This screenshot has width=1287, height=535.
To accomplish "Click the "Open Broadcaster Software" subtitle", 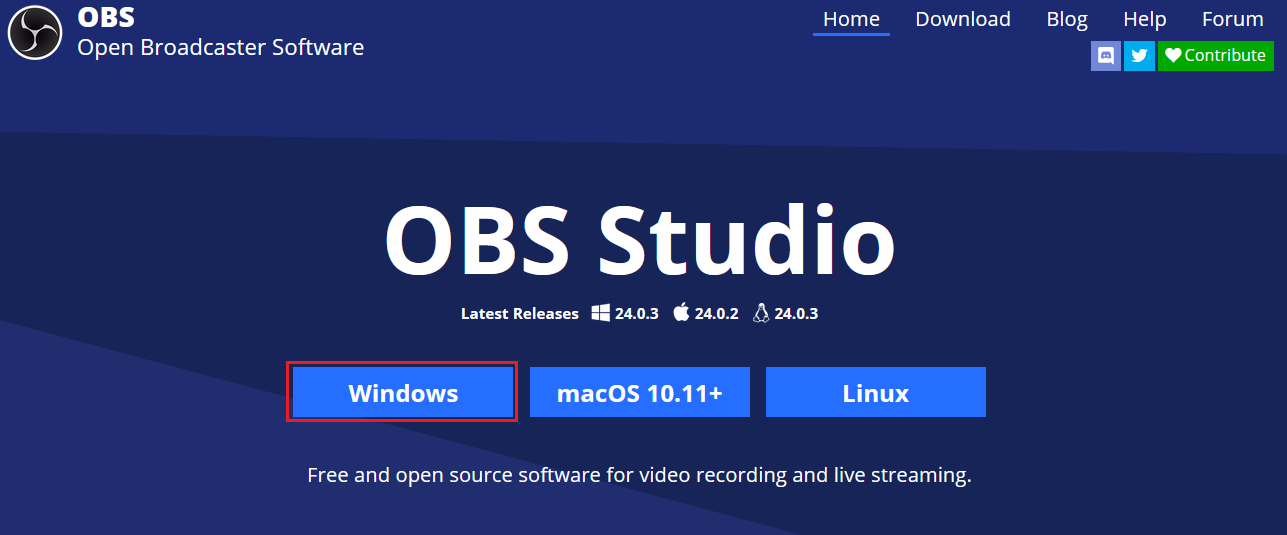I will 220,47.
